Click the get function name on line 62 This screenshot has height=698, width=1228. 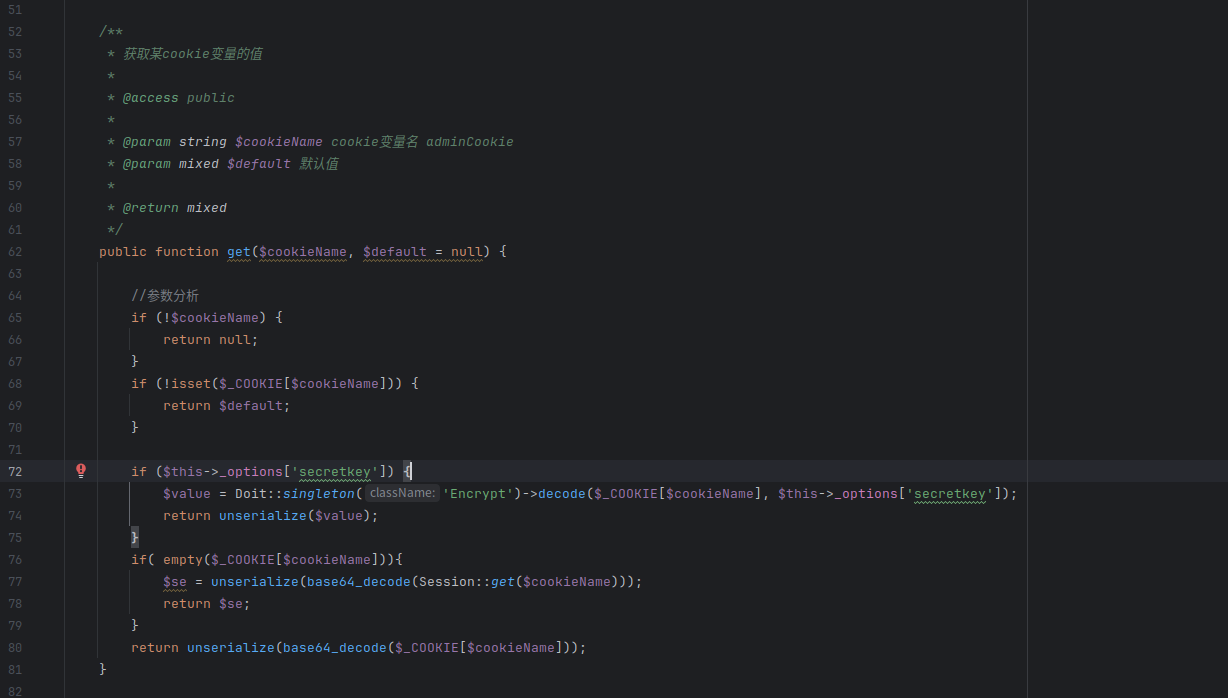(x=239, y=251)
